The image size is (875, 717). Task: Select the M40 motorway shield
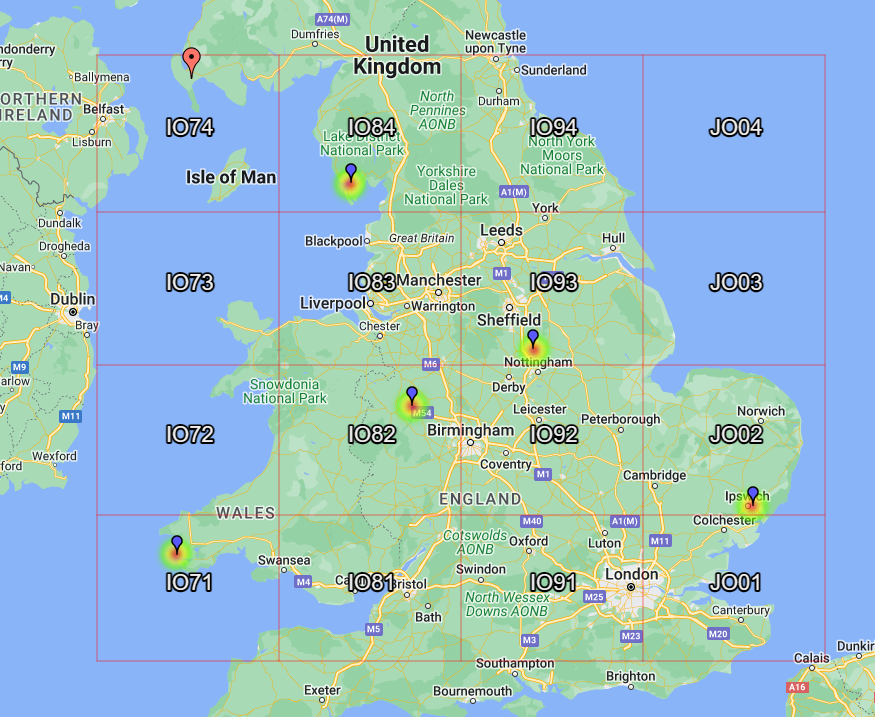(x=532, y=521)
